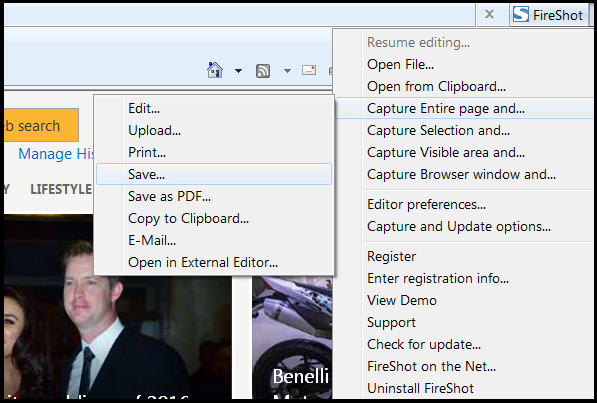Open the Manage History link
This screenshot has width=597, height=403.
(x=56, y=154)
